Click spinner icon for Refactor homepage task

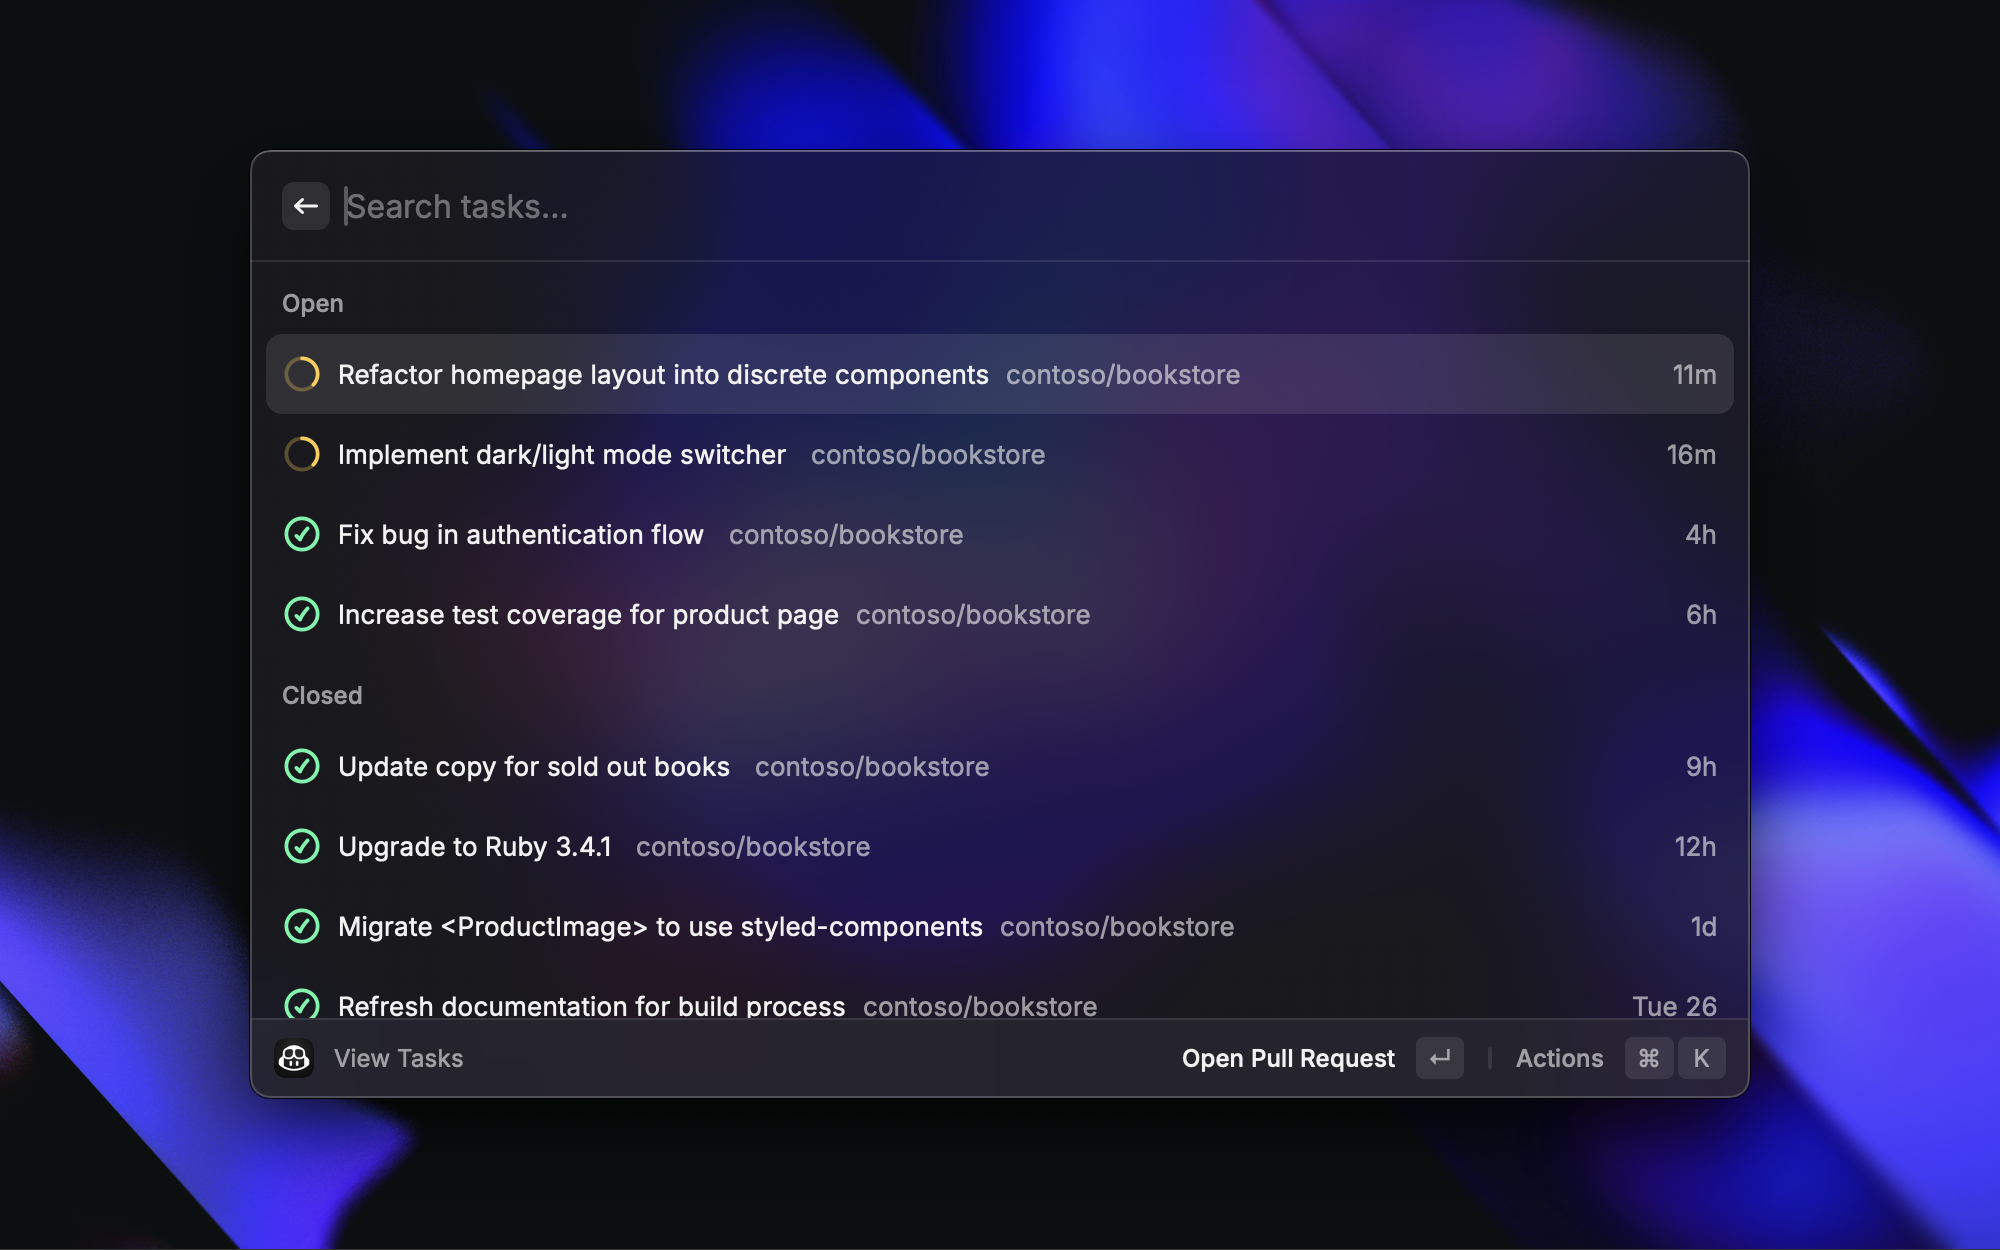[x=302, y=374]
